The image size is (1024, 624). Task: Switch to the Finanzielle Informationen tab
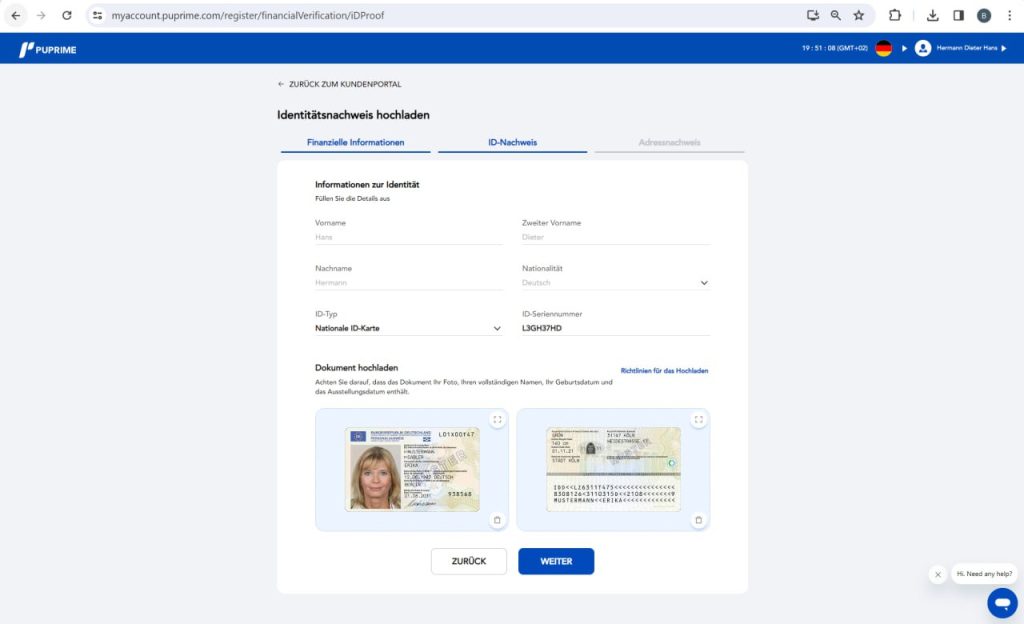(355, 142)
